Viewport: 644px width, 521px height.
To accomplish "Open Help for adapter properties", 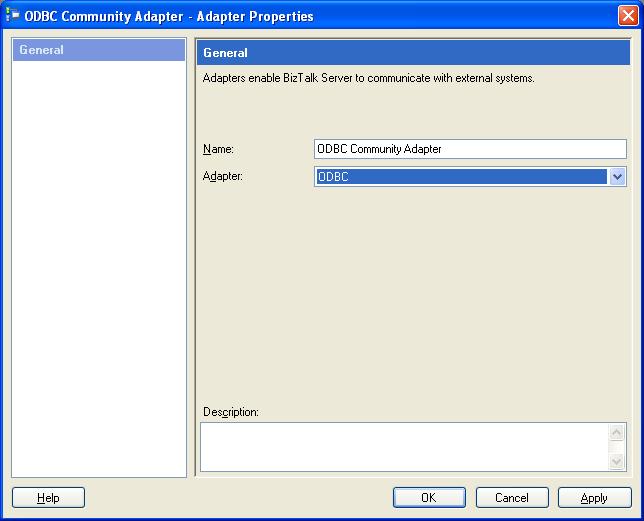I will [x=48, y=498].
